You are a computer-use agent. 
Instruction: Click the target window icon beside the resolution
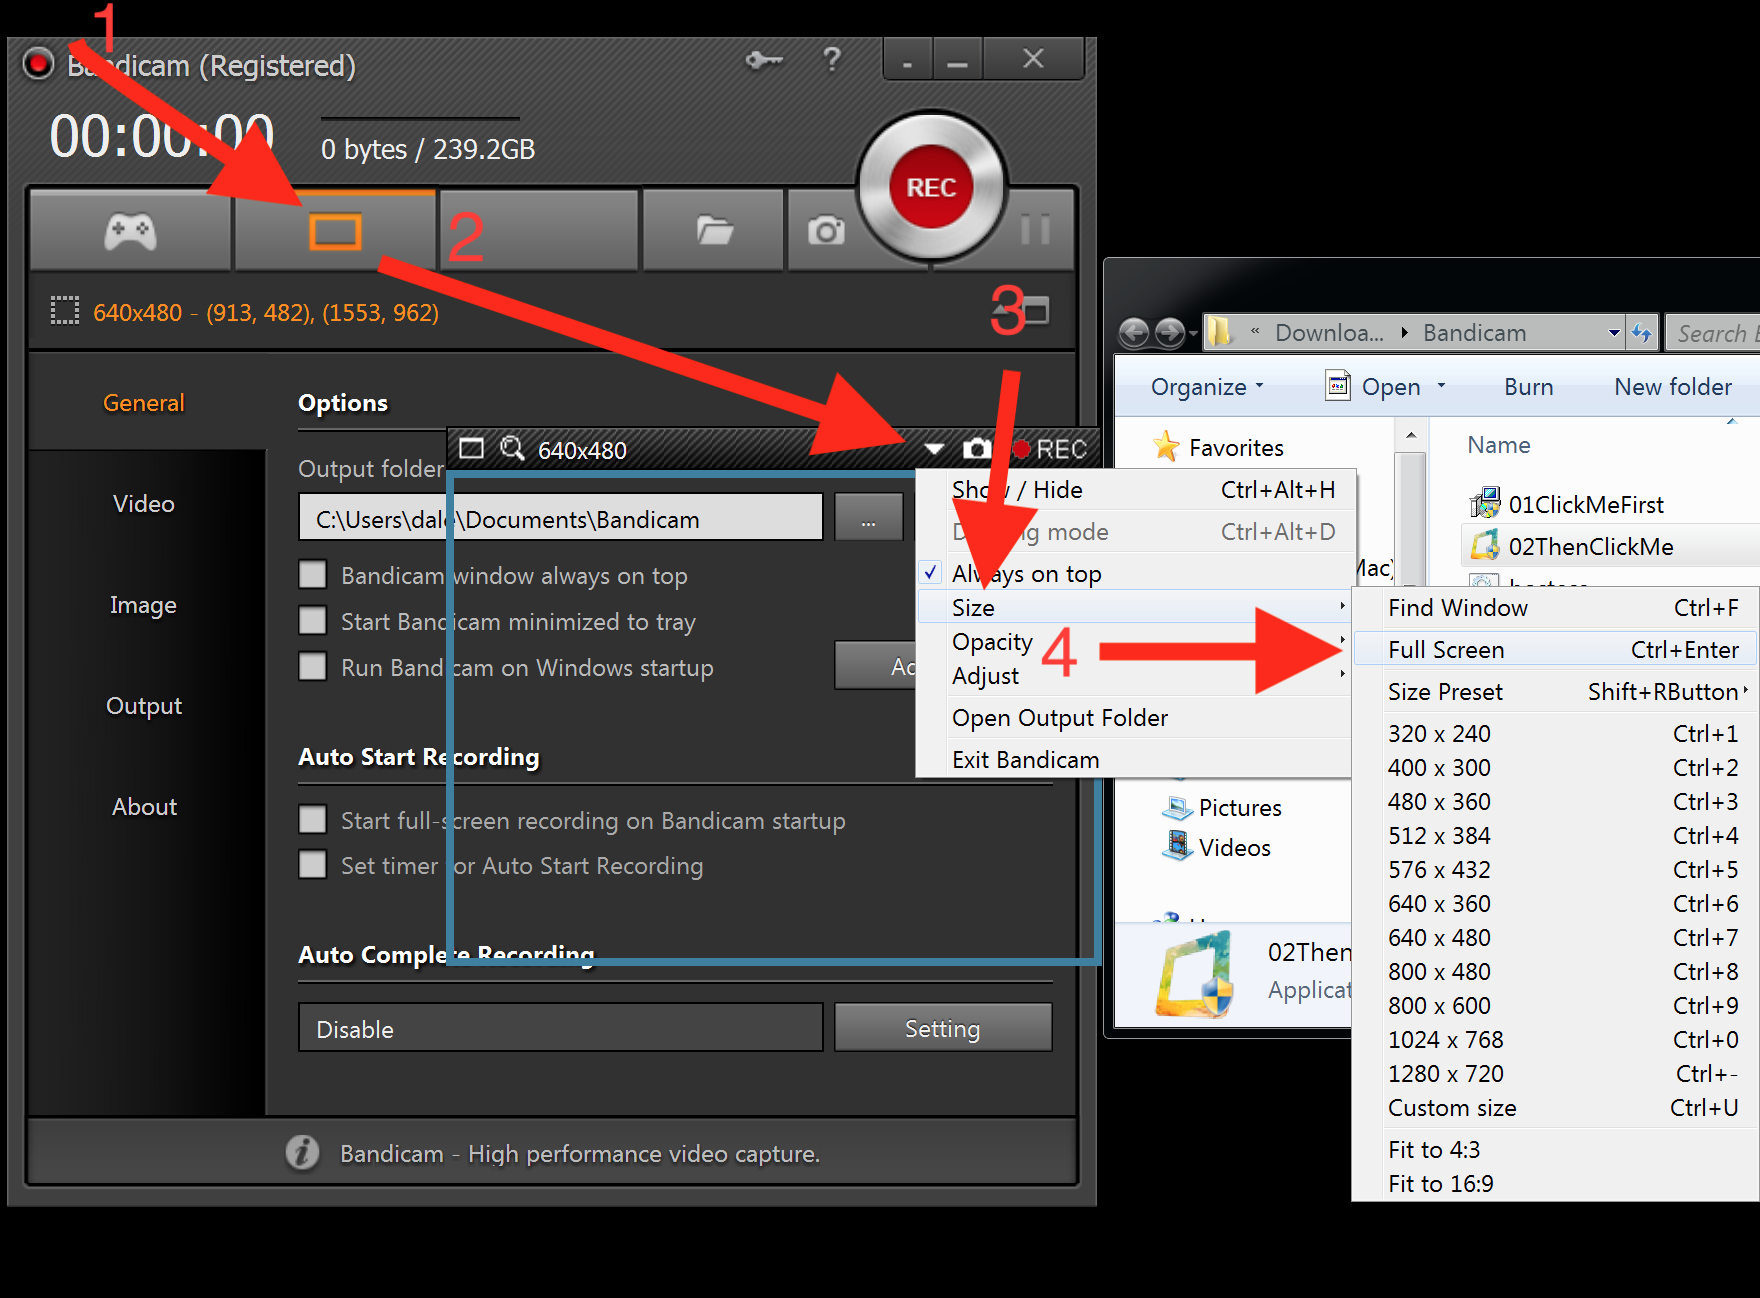(x=1034, y=310)
